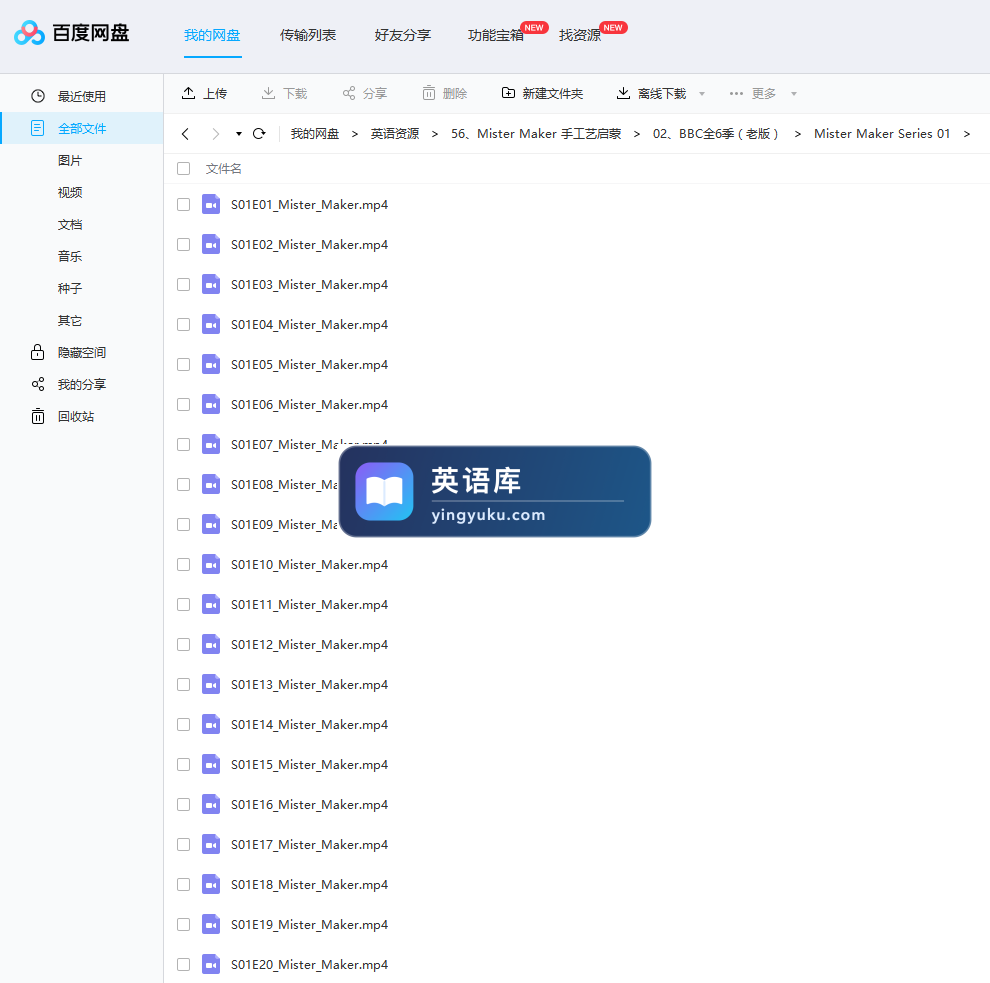Select S01E08 Mister Maker file name

pyautogui.click(x=284, y=484)
